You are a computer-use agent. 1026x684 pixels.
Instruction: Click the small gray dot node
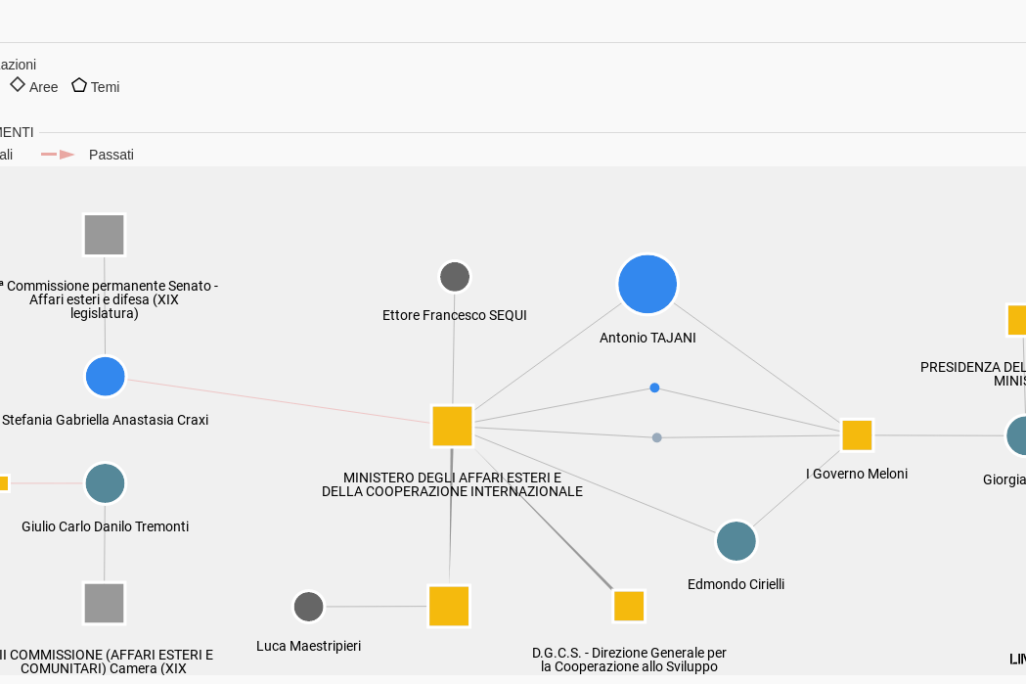(x=657, y=437)
